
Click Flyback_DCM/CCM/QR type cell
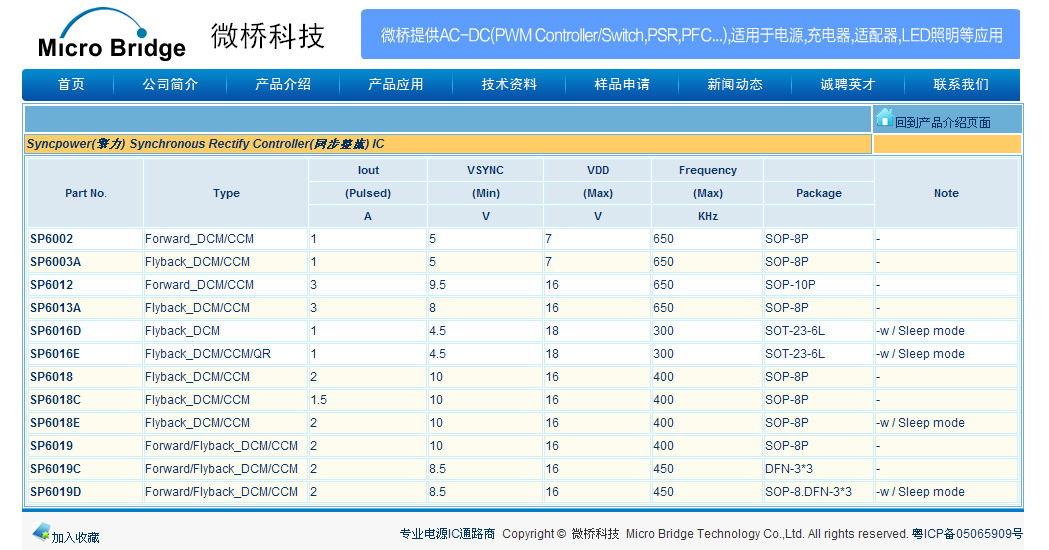(x=208, y=353)
